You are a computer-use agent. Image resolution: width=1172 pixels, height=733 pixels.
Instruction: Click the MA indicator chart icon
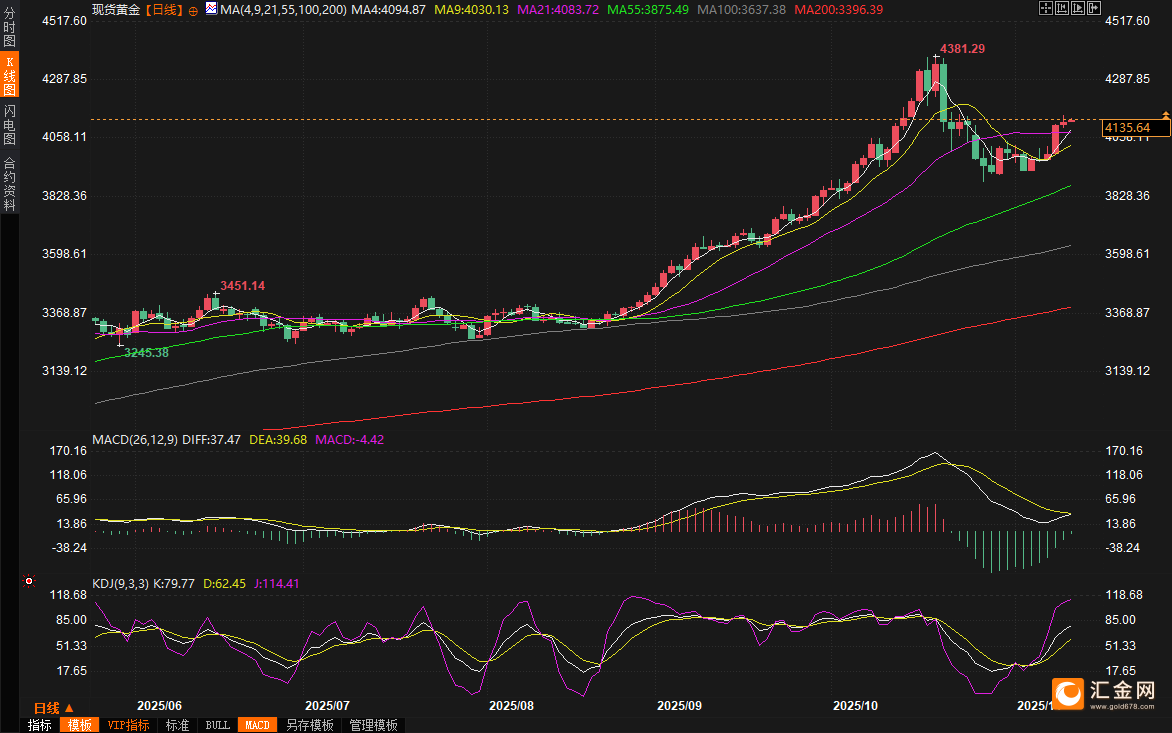210,9
